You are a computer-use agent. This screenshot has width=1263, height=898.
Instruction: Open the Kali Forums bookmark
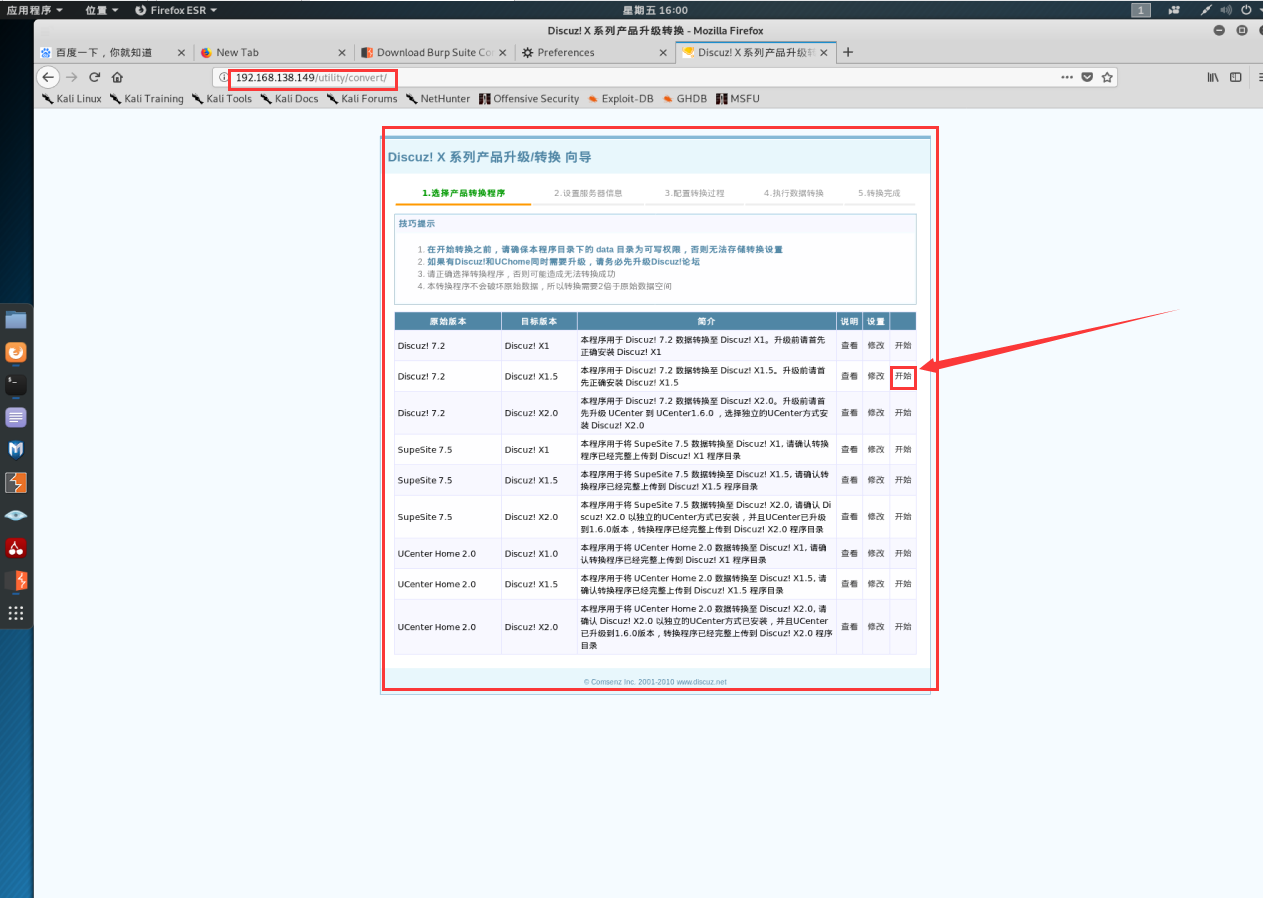pos(362,99)
